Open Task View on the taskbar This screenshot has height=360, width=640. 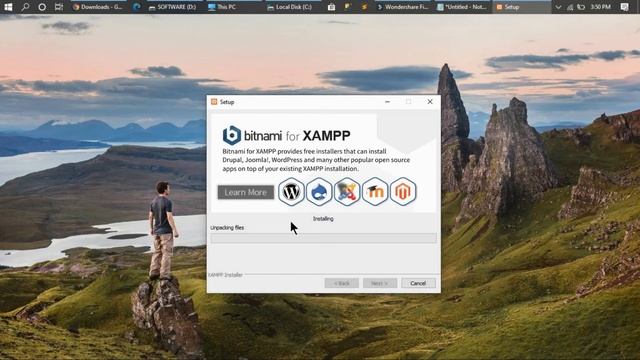[x=59, y=7]
